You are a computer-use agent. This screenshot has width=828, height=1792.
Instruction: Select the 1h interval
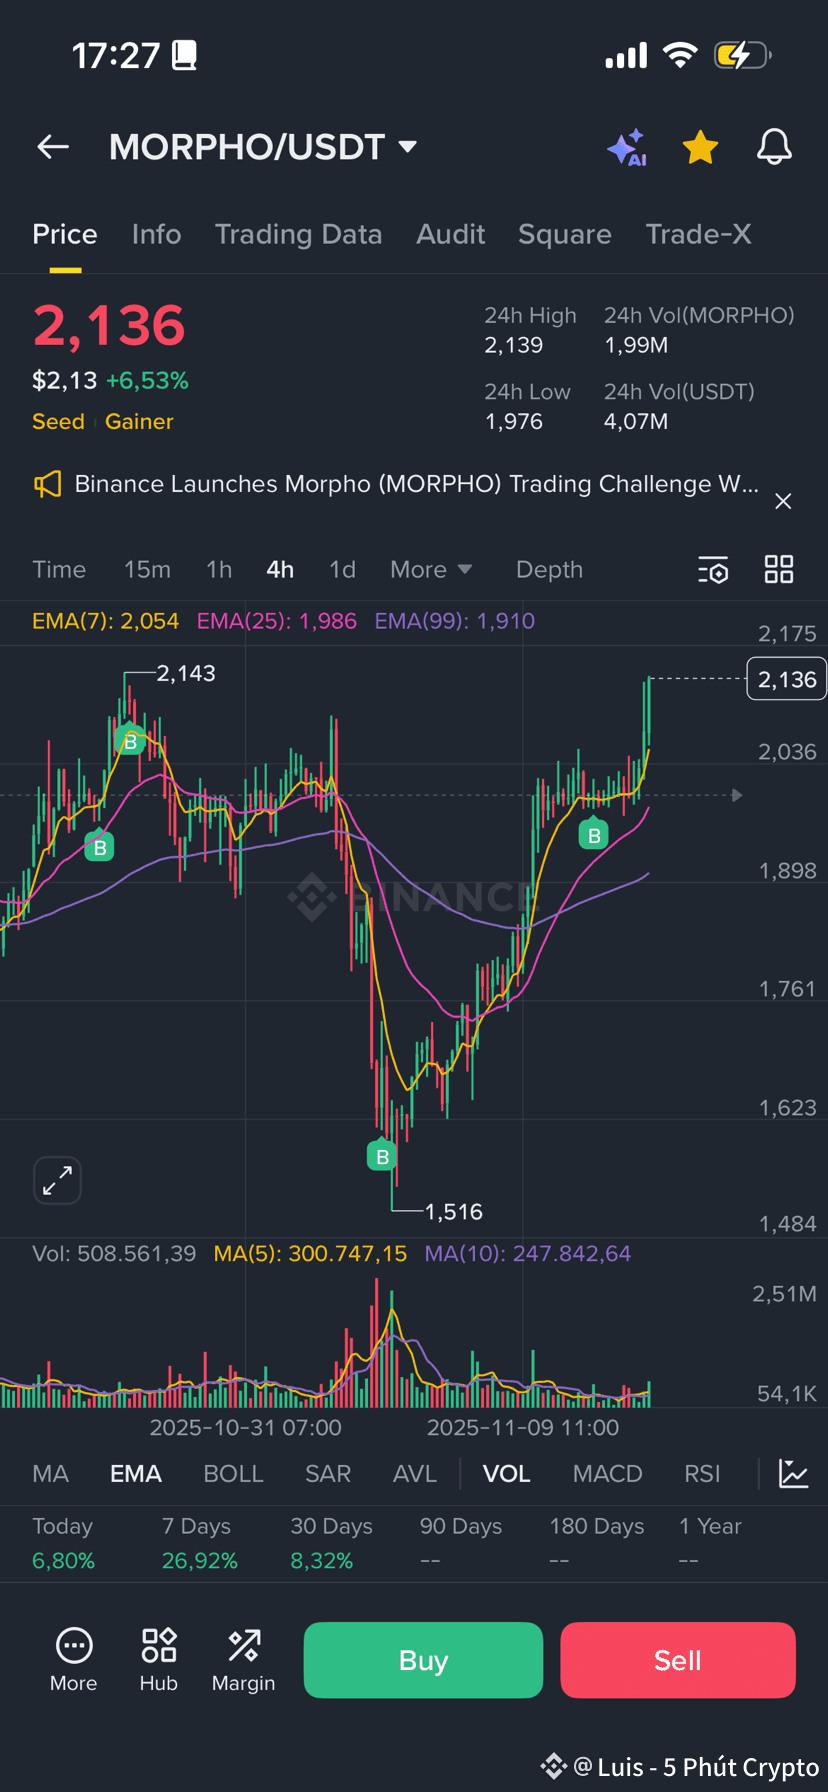(x=219, y=570)
